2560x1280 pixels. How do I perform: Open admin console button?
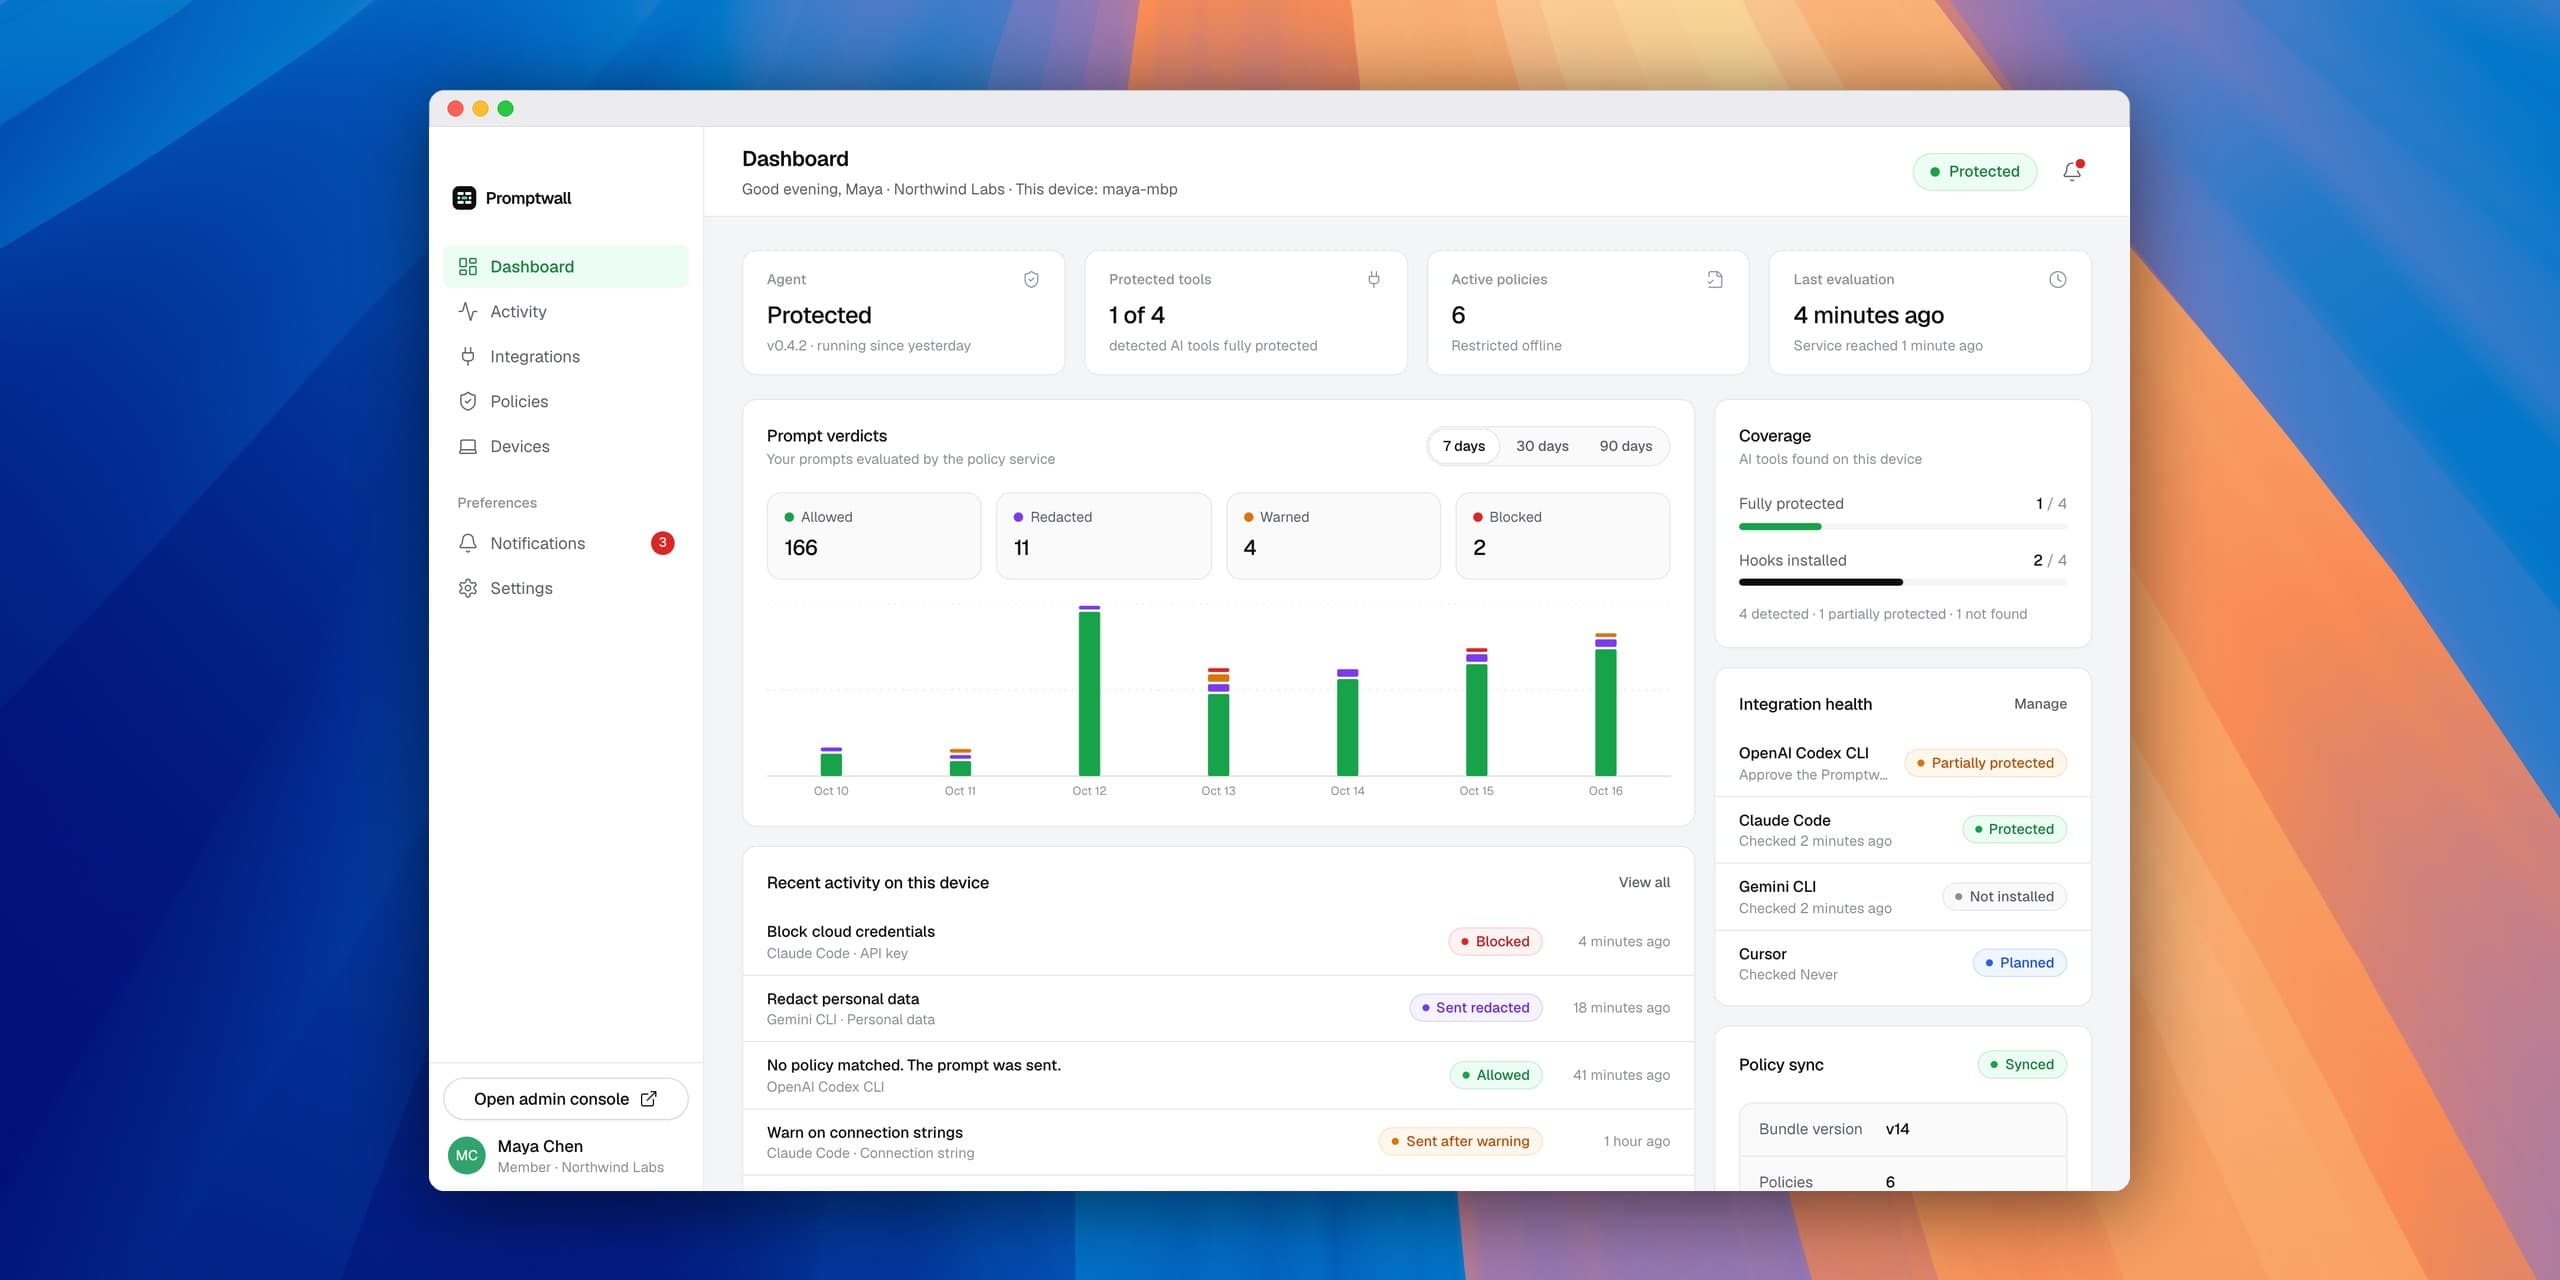(x=565, y=1098)
